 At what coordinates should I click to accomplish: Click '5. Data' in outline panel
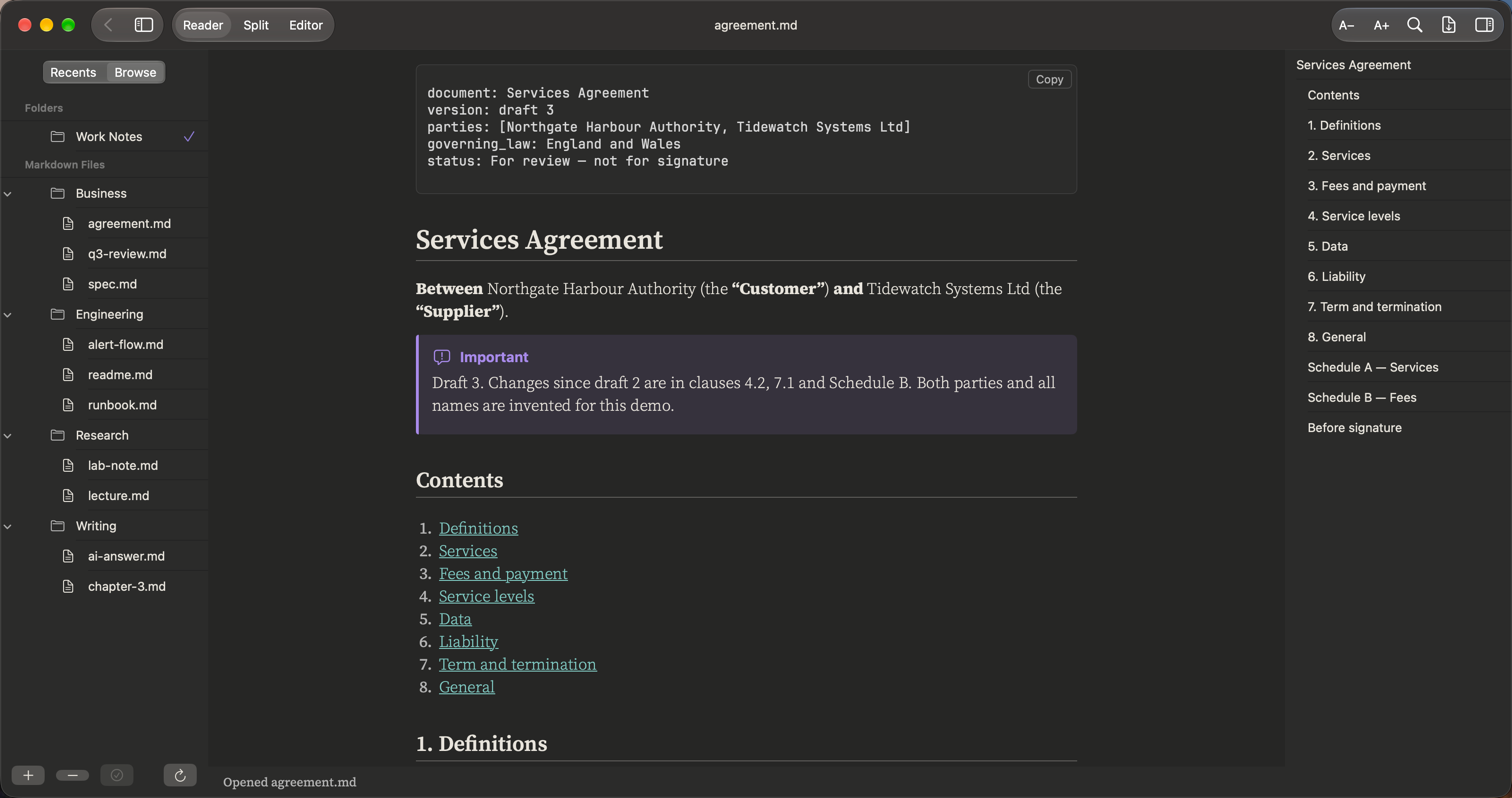[1327, 247]
